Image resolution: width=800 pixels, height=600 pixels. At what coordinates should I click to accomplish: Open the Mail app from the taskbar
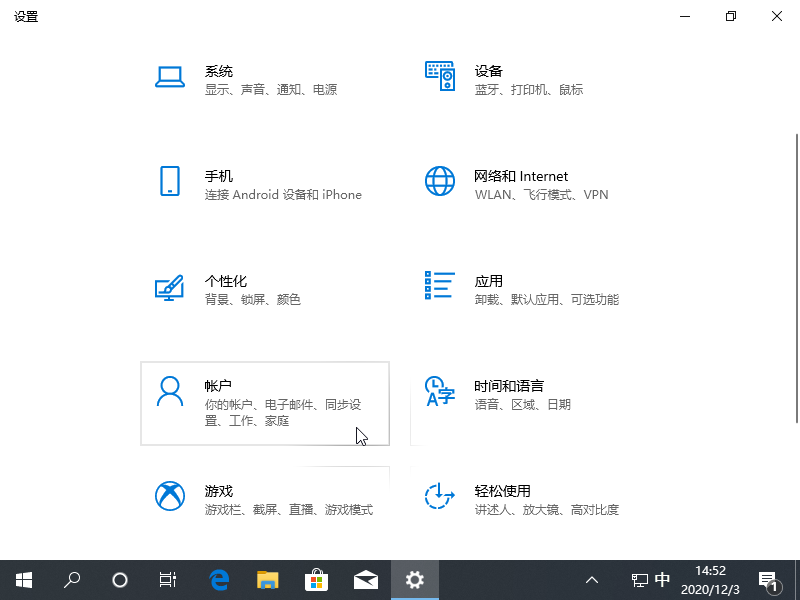point(366,579)
